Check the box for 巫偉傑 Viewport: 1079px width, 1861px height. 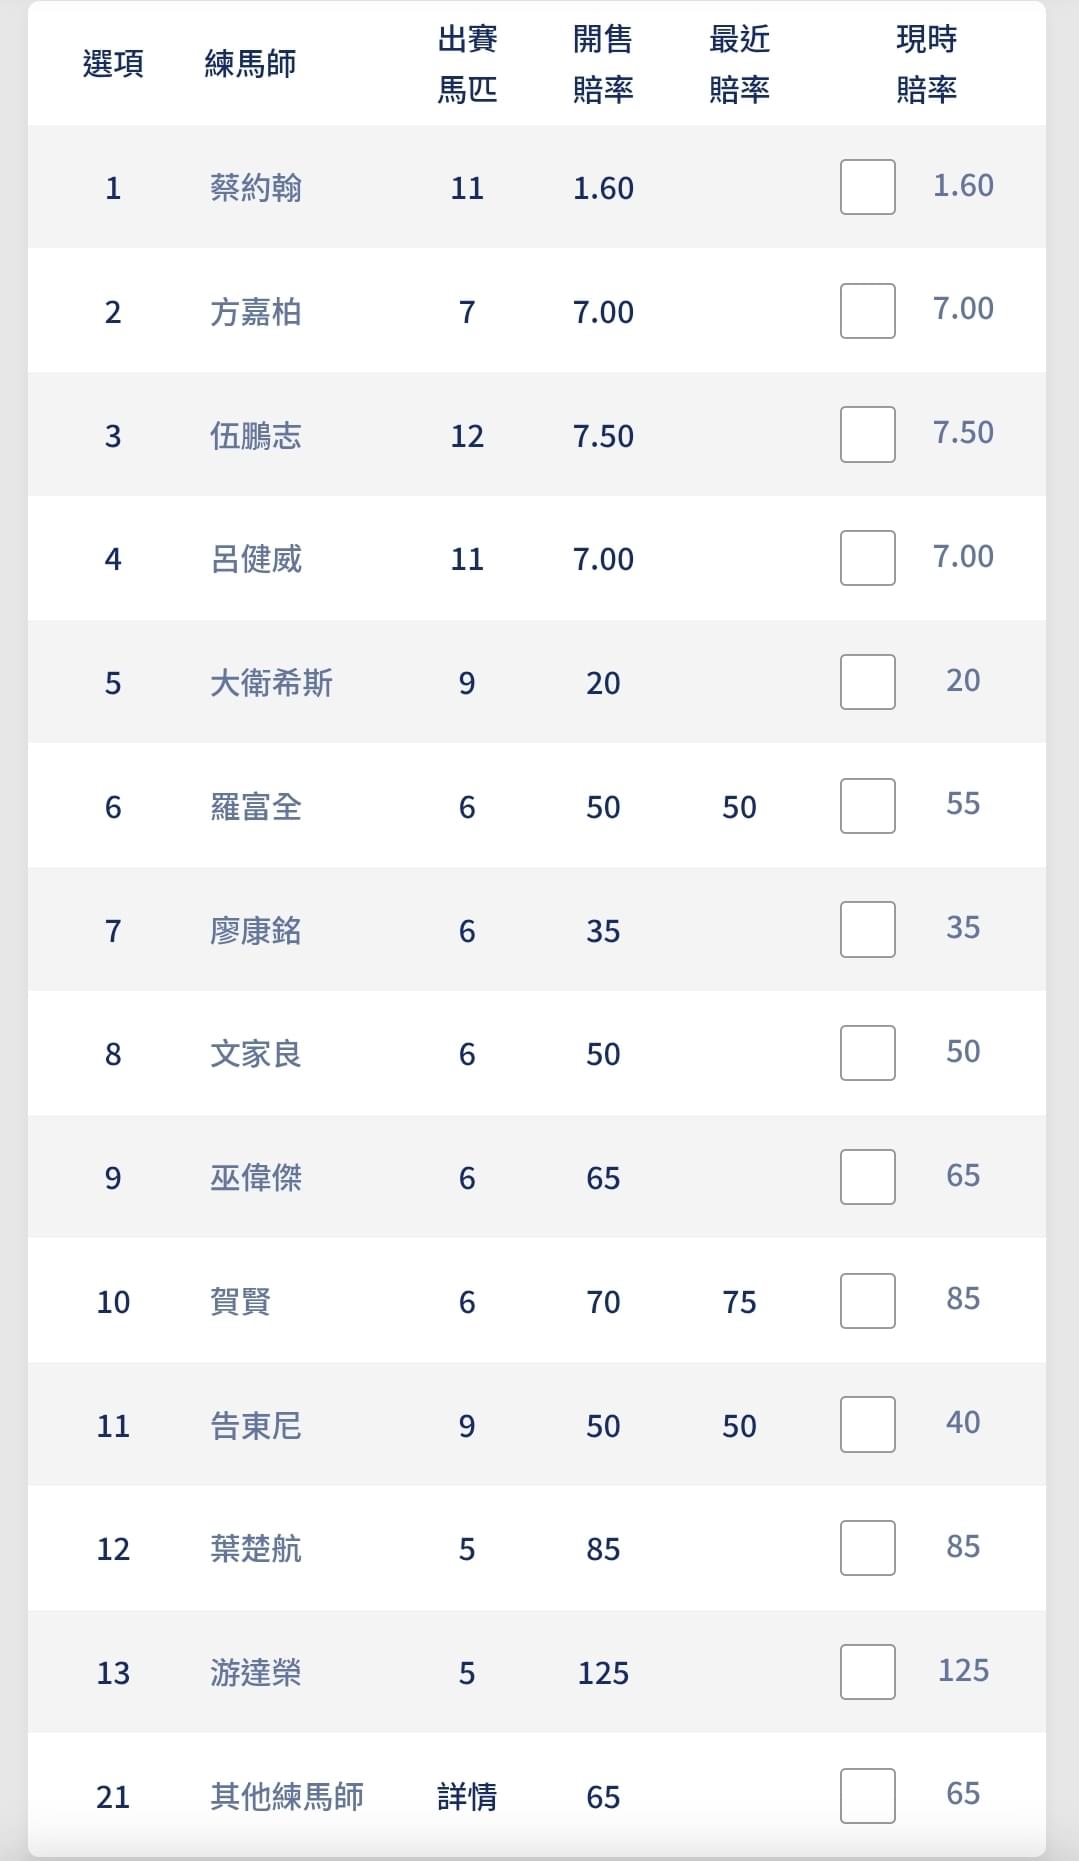coord(867,1177)
